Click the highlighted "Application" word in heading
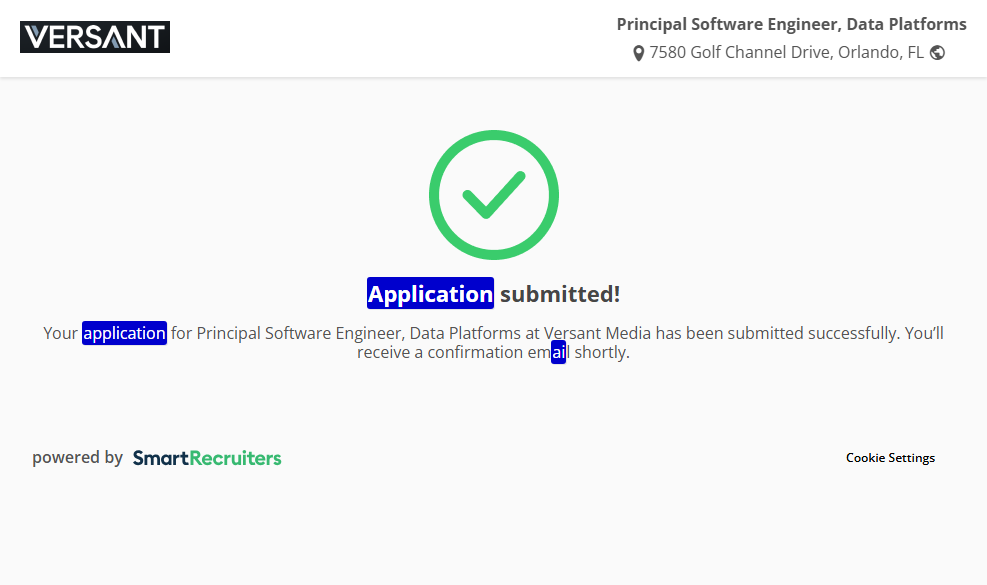The width and height of the screenshot is (987, 585). click(430, 294)
